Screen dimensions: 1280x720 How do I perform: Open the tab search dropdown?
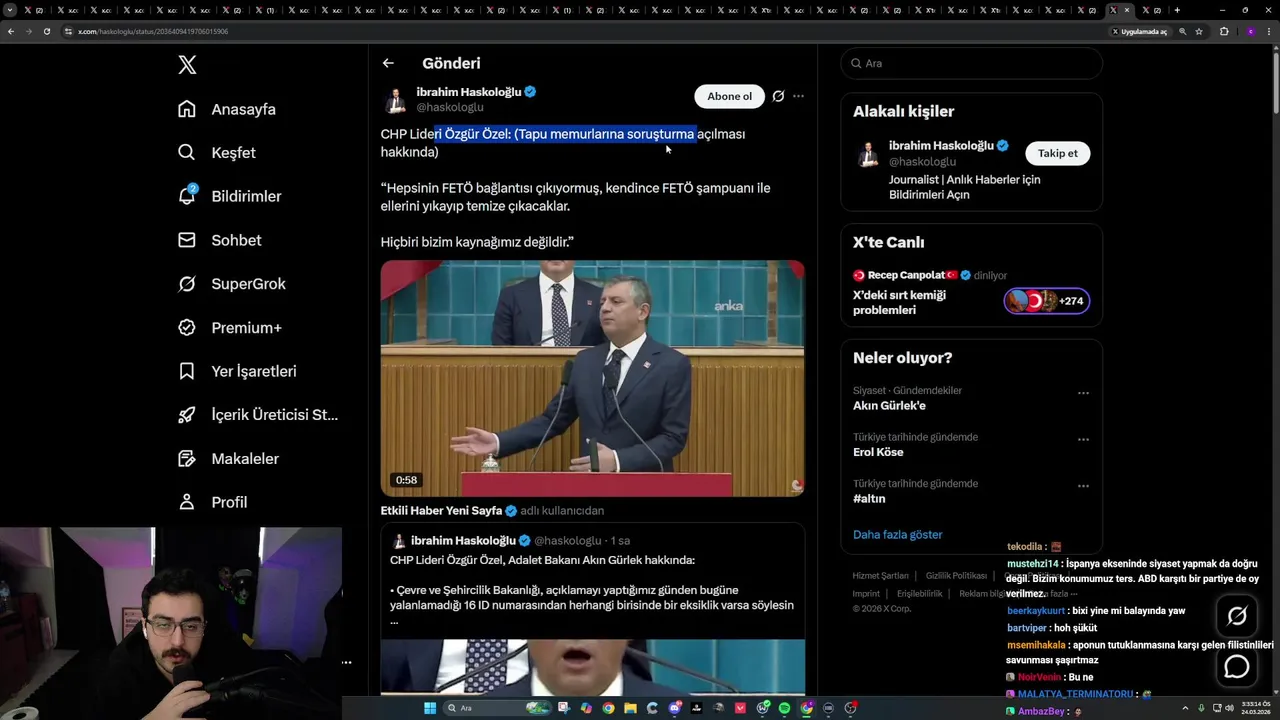10,10
